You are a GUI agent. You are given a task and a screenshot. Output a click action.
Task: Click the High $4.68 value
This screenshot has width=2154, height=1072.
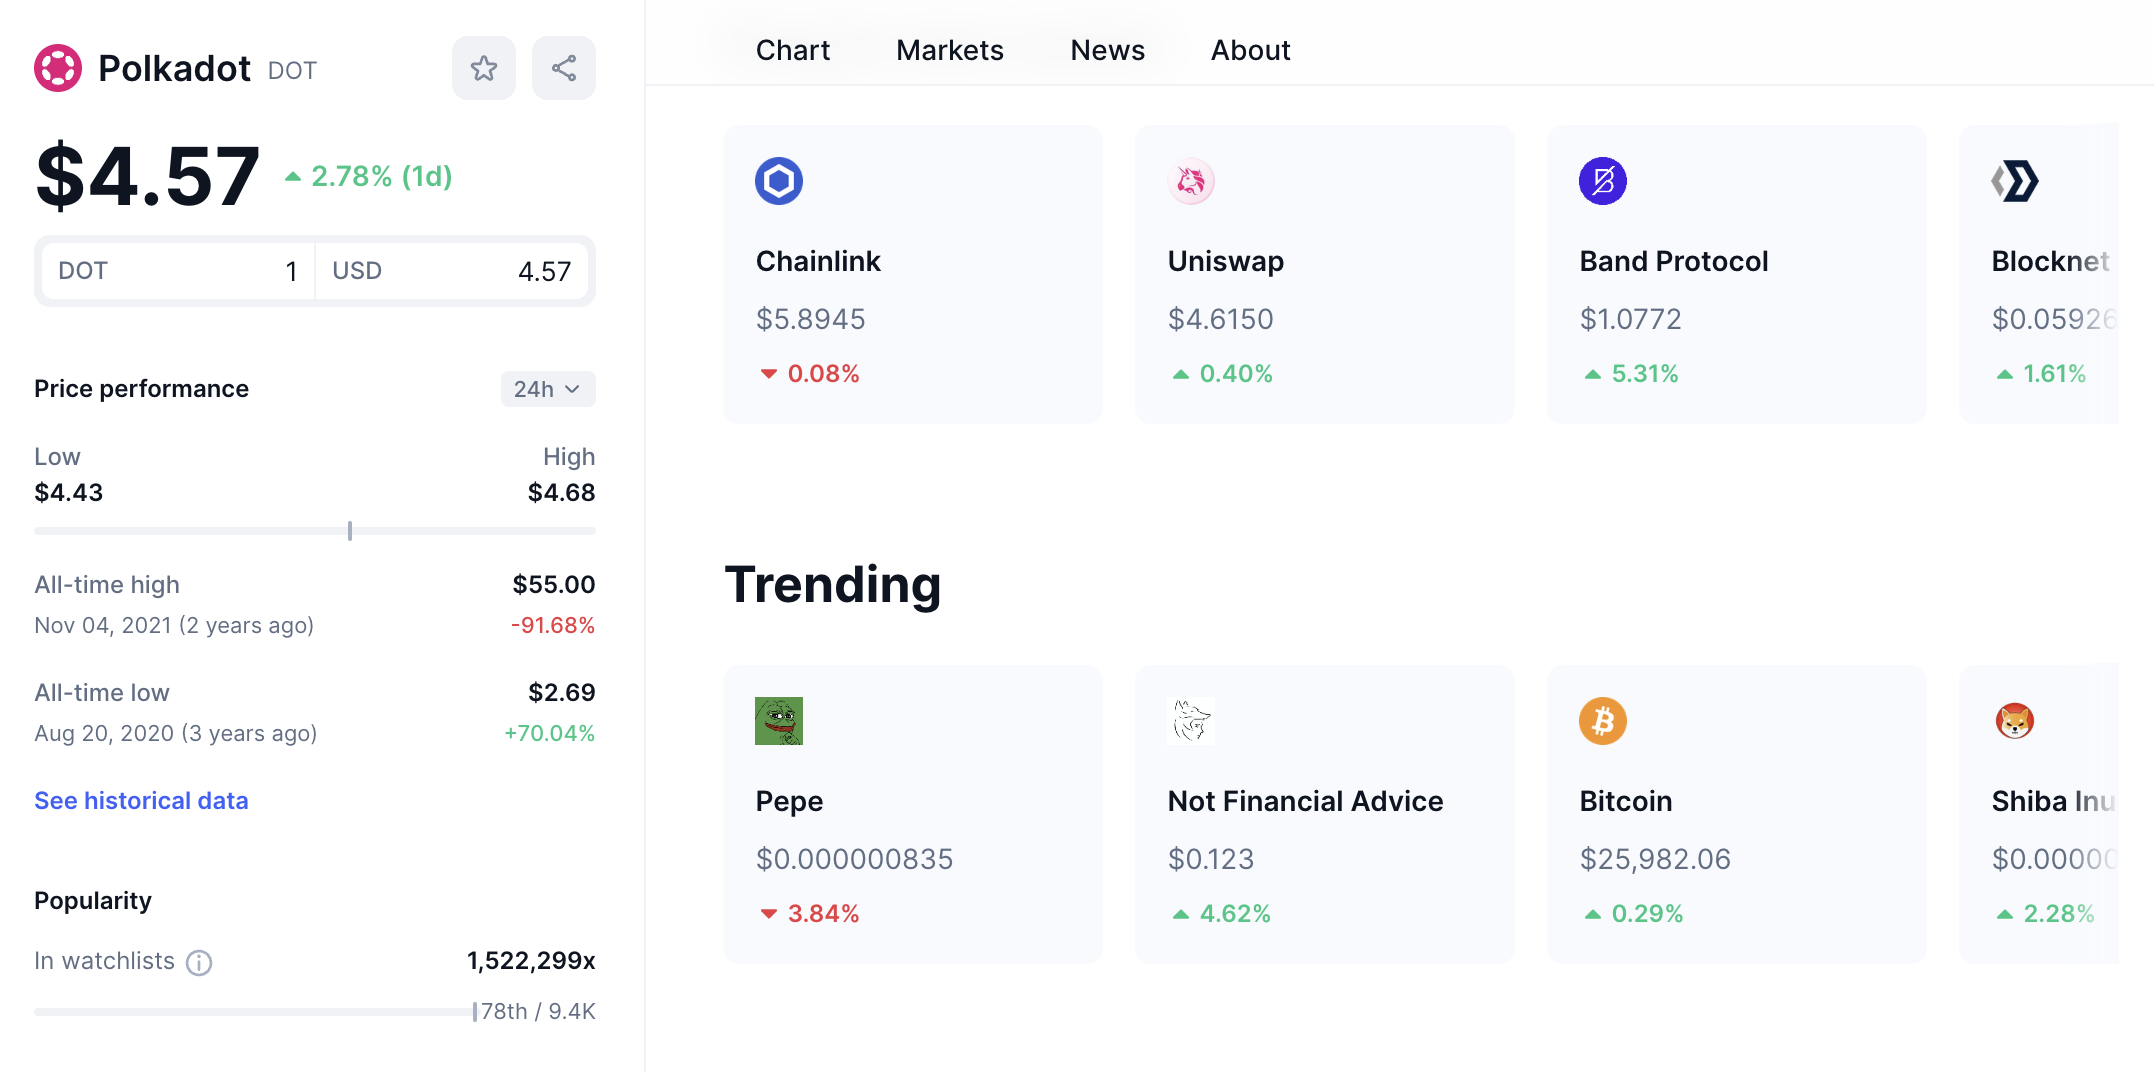point(562,492)
